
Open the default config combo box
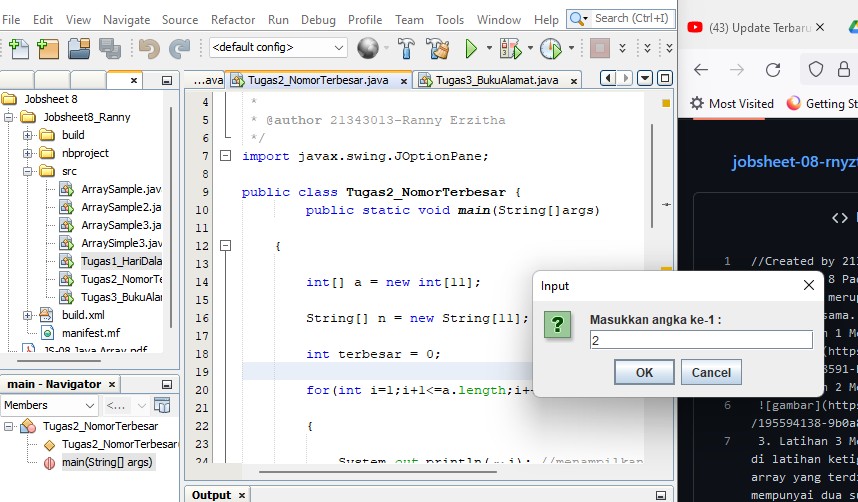(x=278, y=48)
